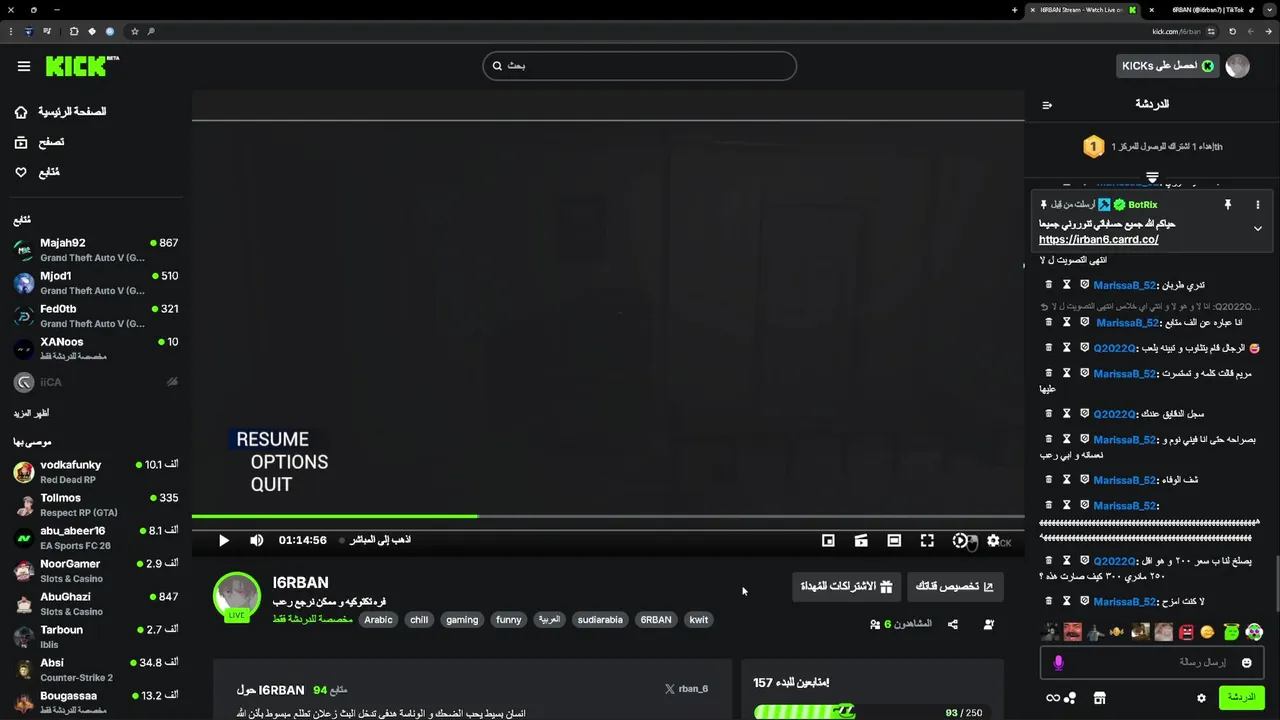1280x720 pixels.
Task: Insert the red angry emote
Action: pos(1186,632)
